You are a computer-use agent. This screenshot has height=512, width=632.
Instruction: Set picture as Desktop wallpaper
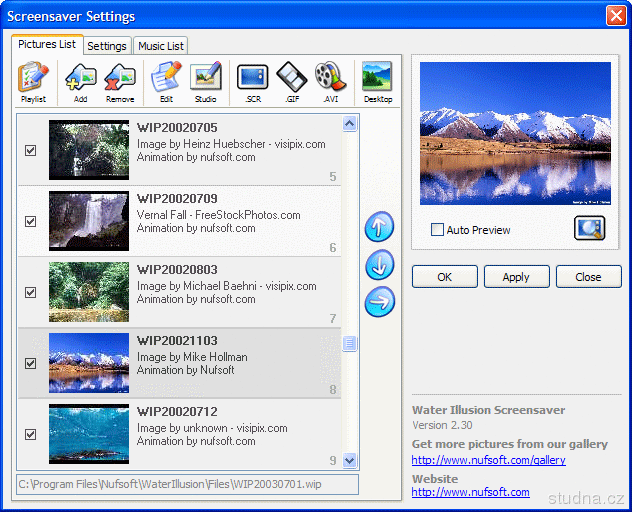[377, 82]
